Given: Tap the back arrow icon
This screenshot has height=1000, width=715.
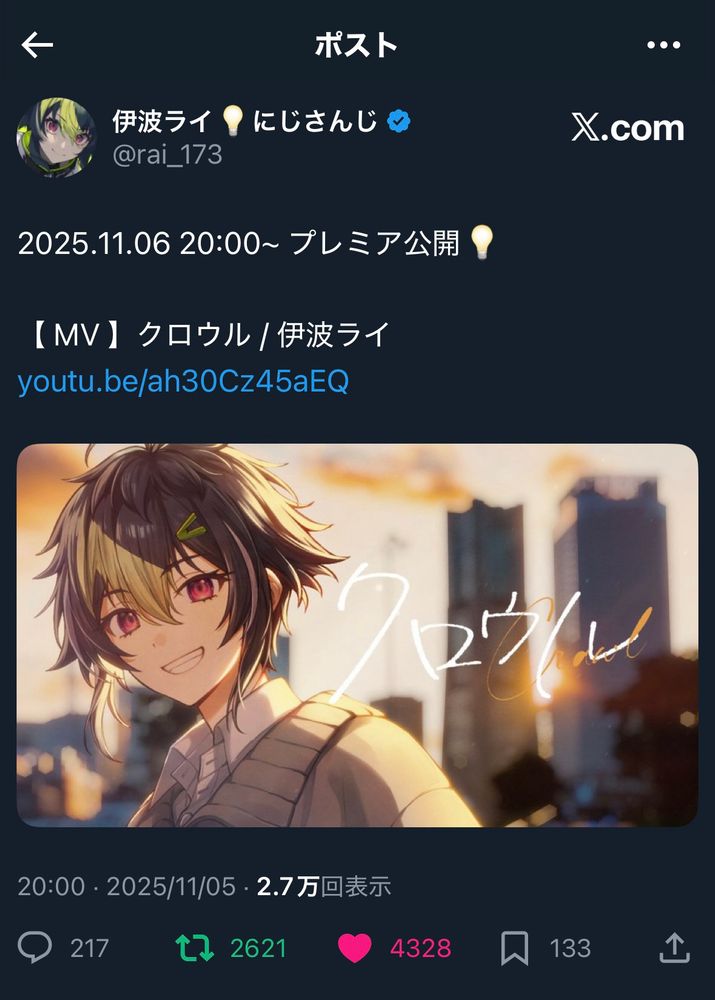Looking at the screenshot, I should (x=37, y=45).
